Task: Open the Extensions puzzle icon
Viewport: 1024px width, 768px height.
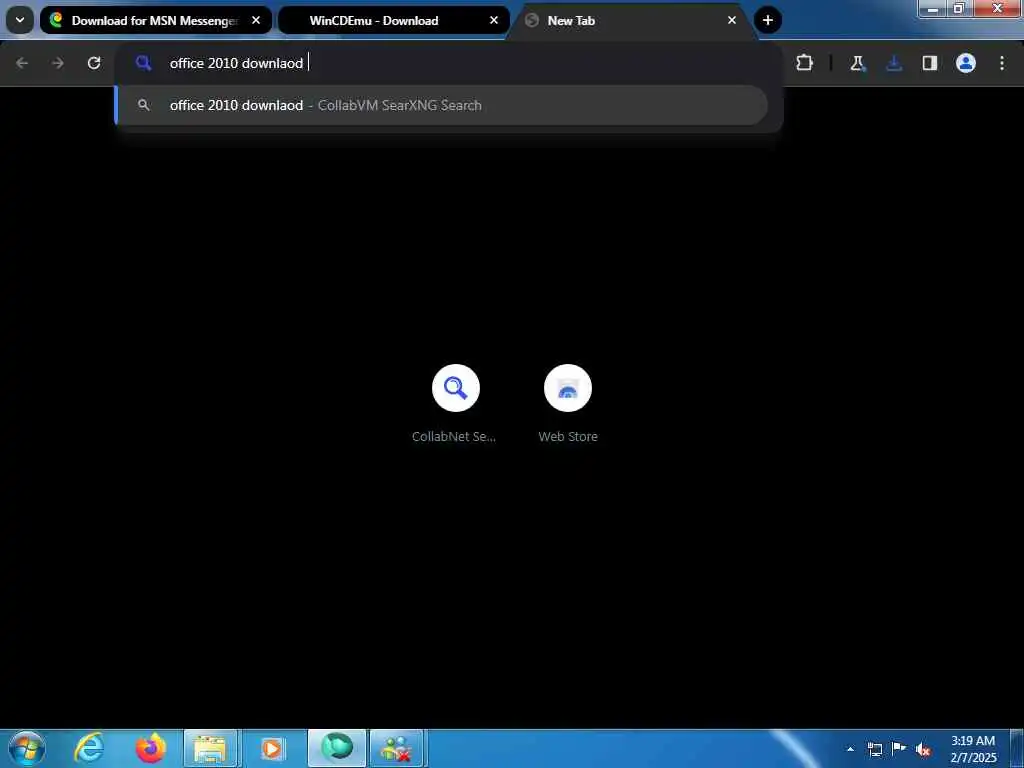Action: (805, 63)
